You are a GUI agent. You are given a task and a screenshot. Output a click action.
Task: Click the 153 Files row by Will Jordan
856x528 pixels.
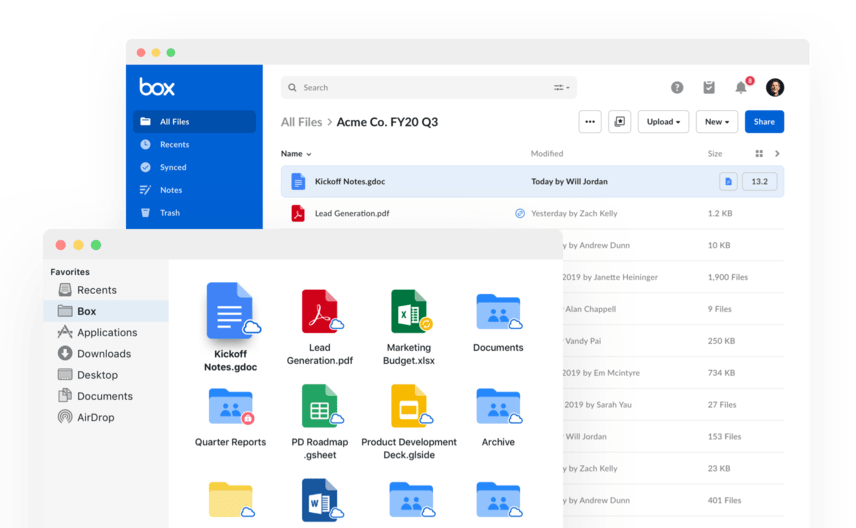coord(674,437)
